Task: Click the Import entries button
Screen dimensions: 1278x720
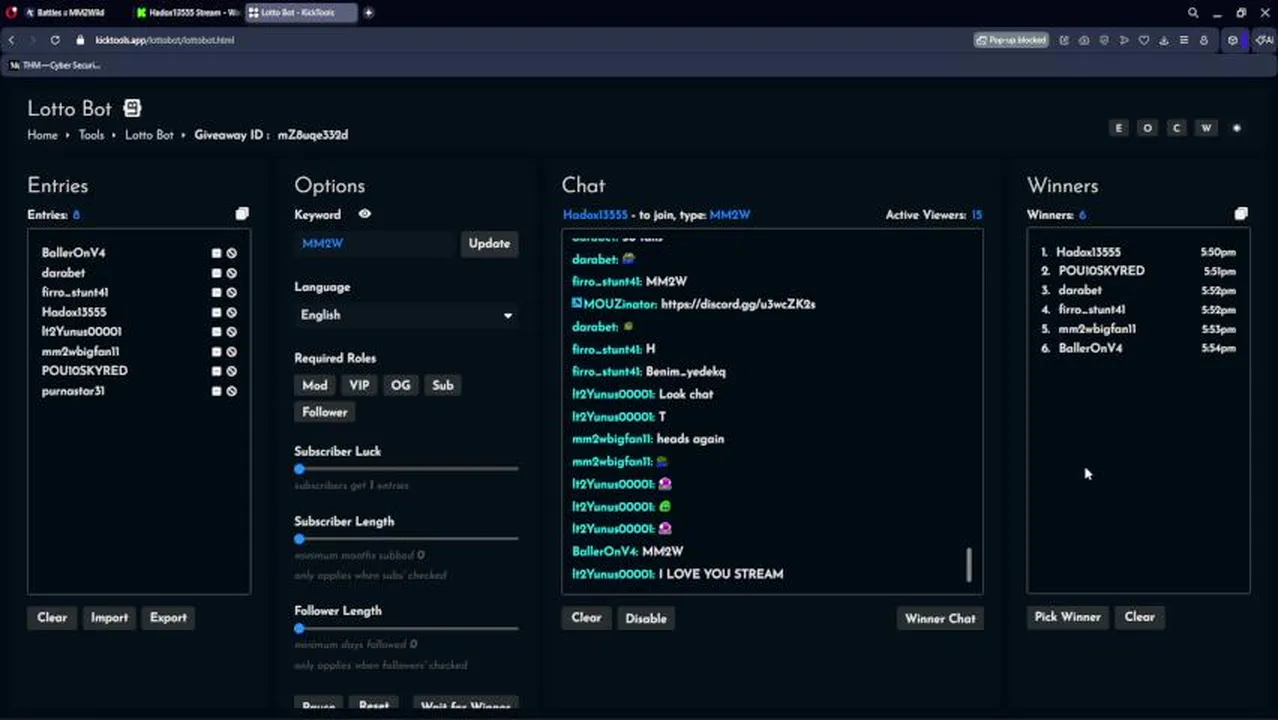Action: (x=109, y=618)
